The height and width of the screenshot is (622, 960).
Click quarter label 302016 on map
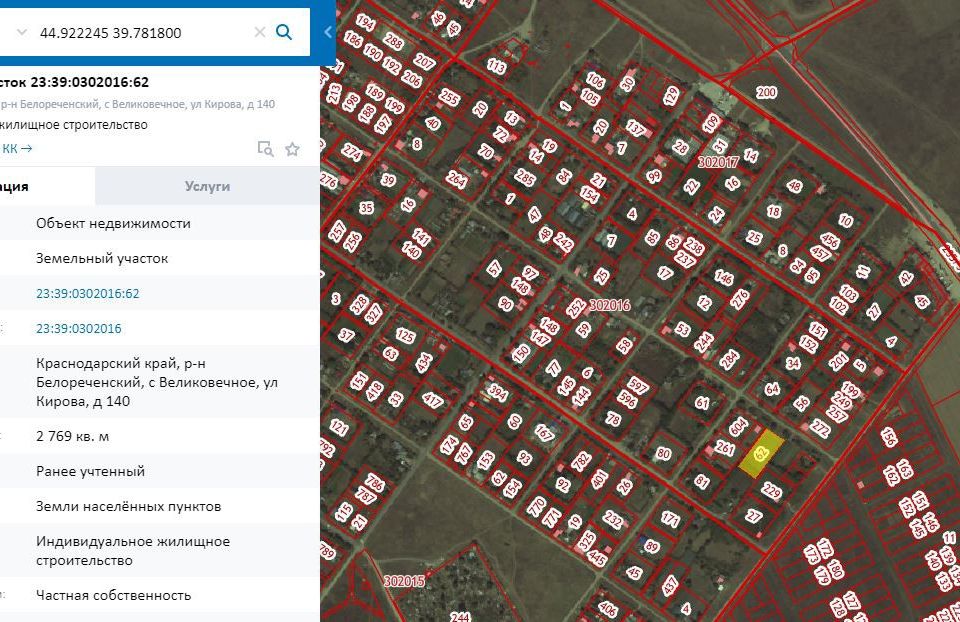pos(610,305)
